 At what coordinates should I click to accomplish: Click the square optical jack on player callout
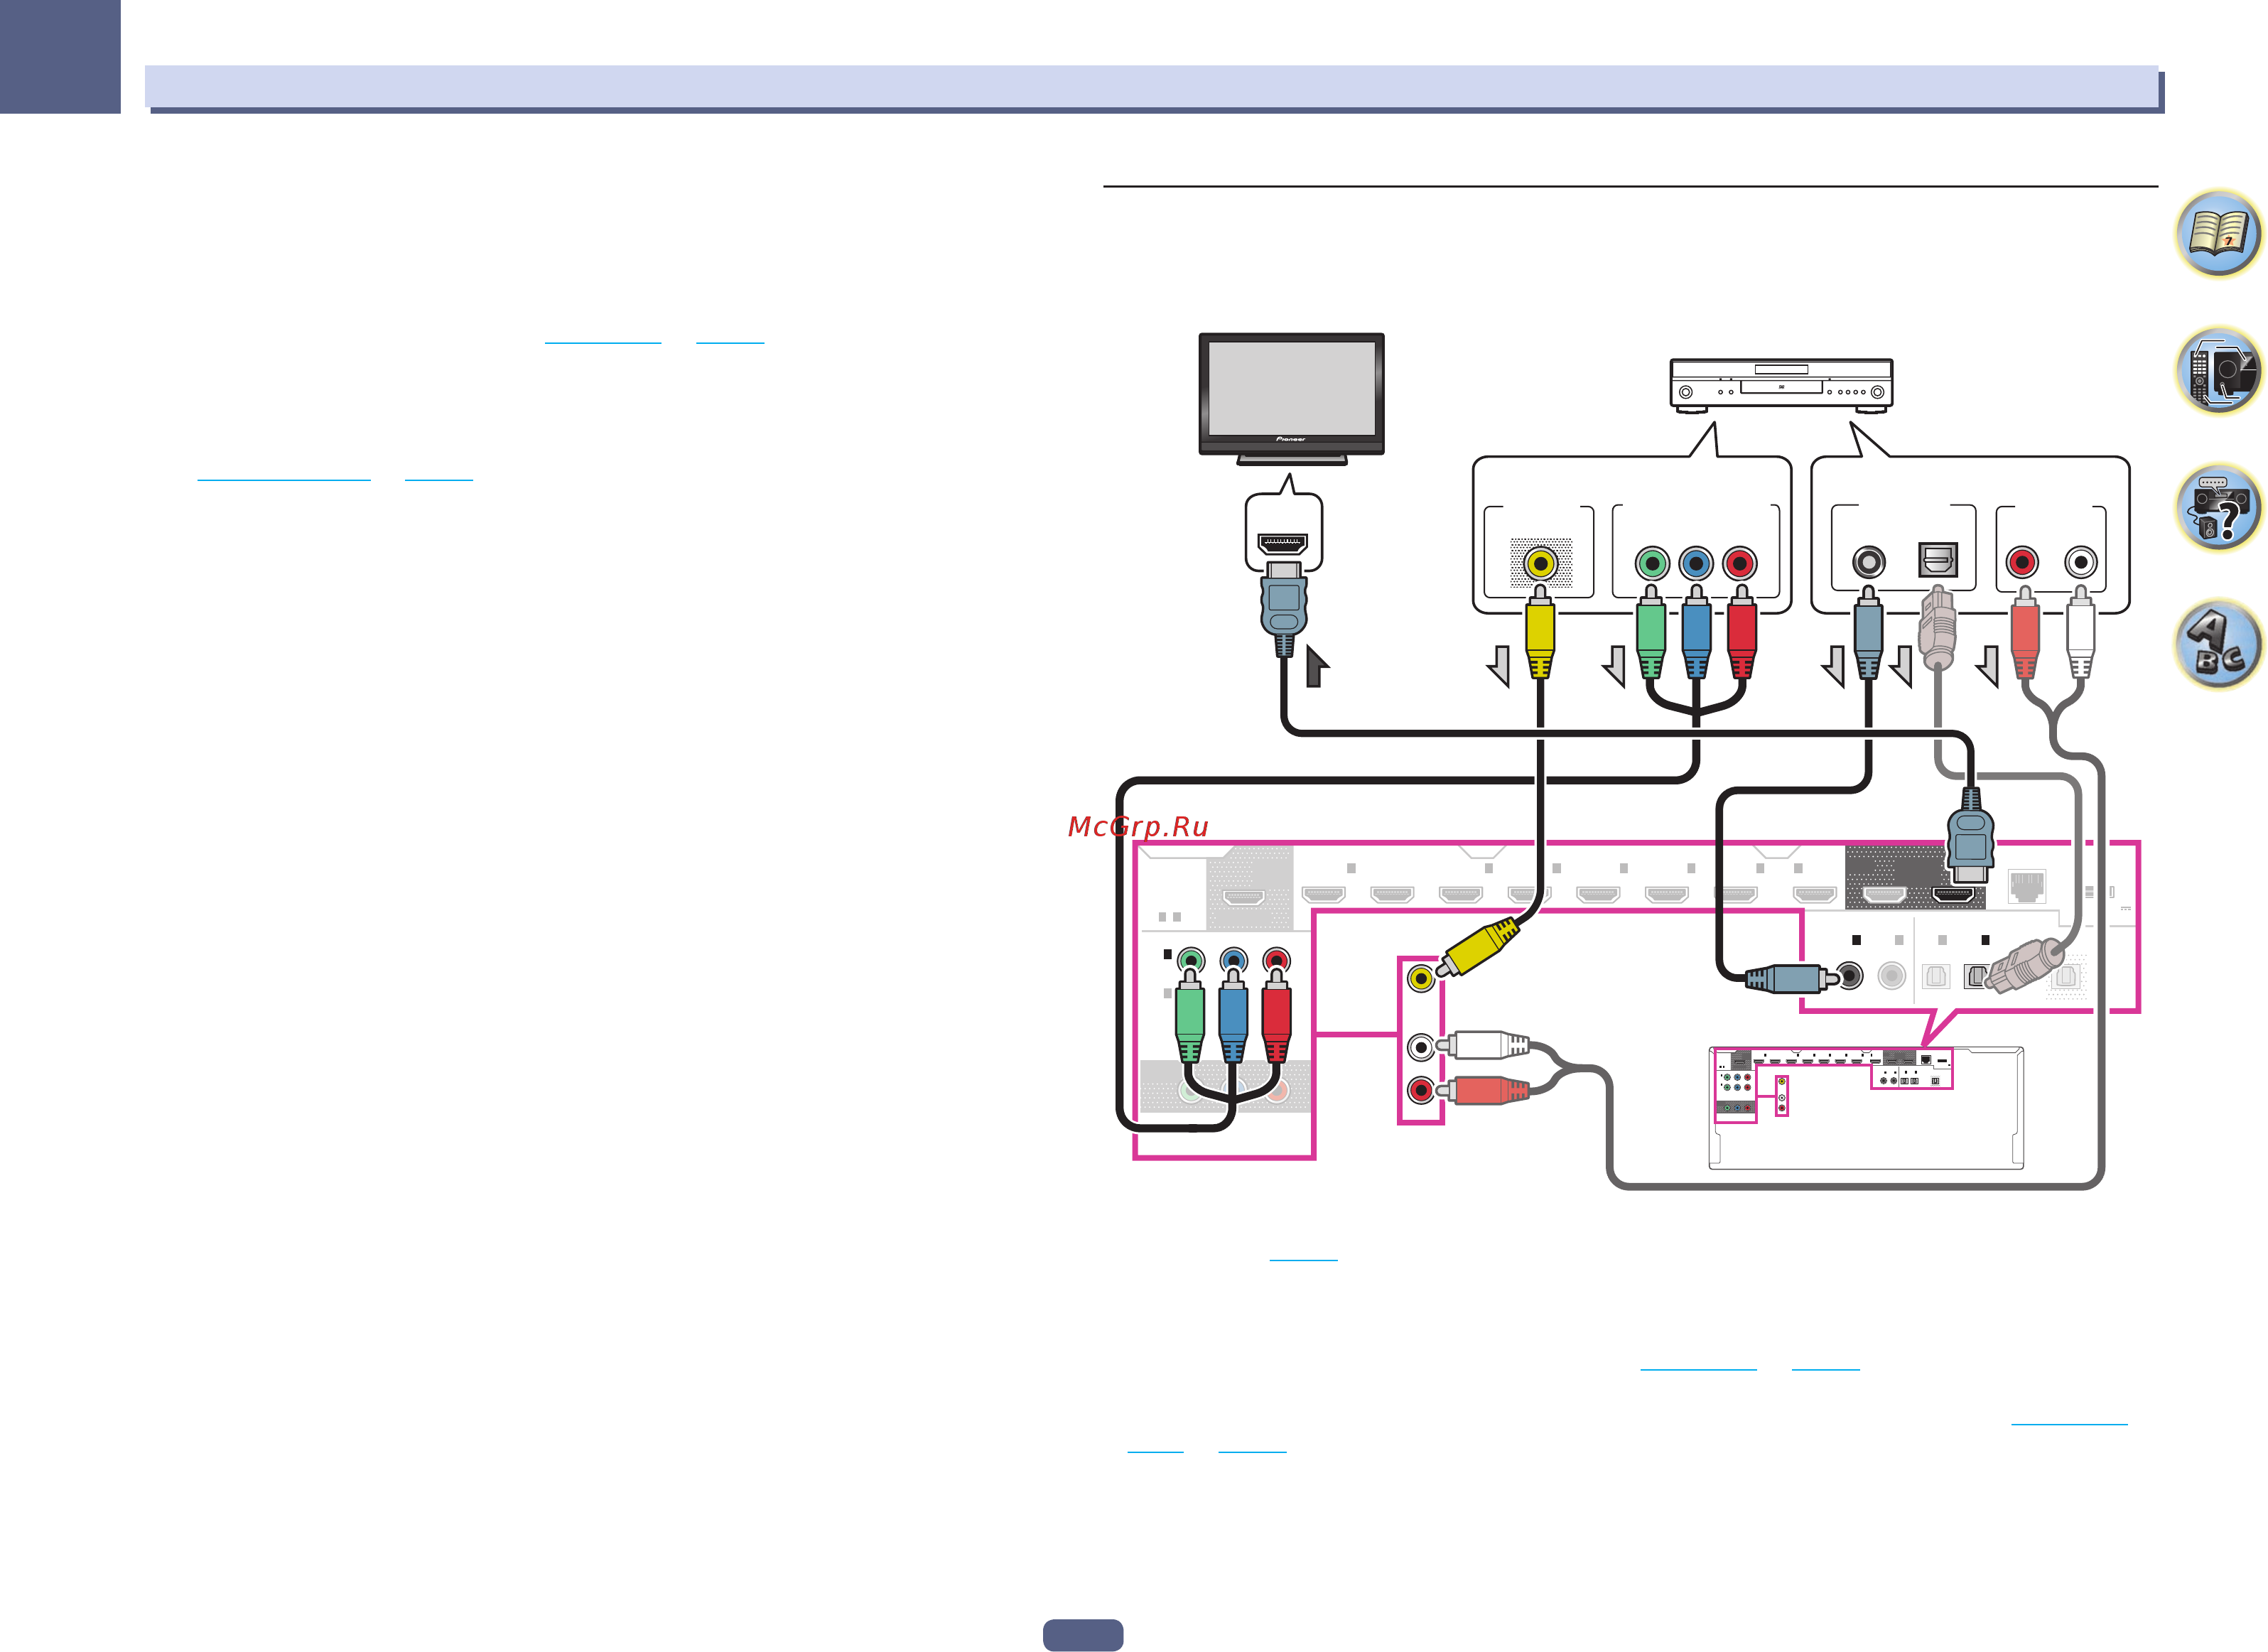coord(1937,560)
